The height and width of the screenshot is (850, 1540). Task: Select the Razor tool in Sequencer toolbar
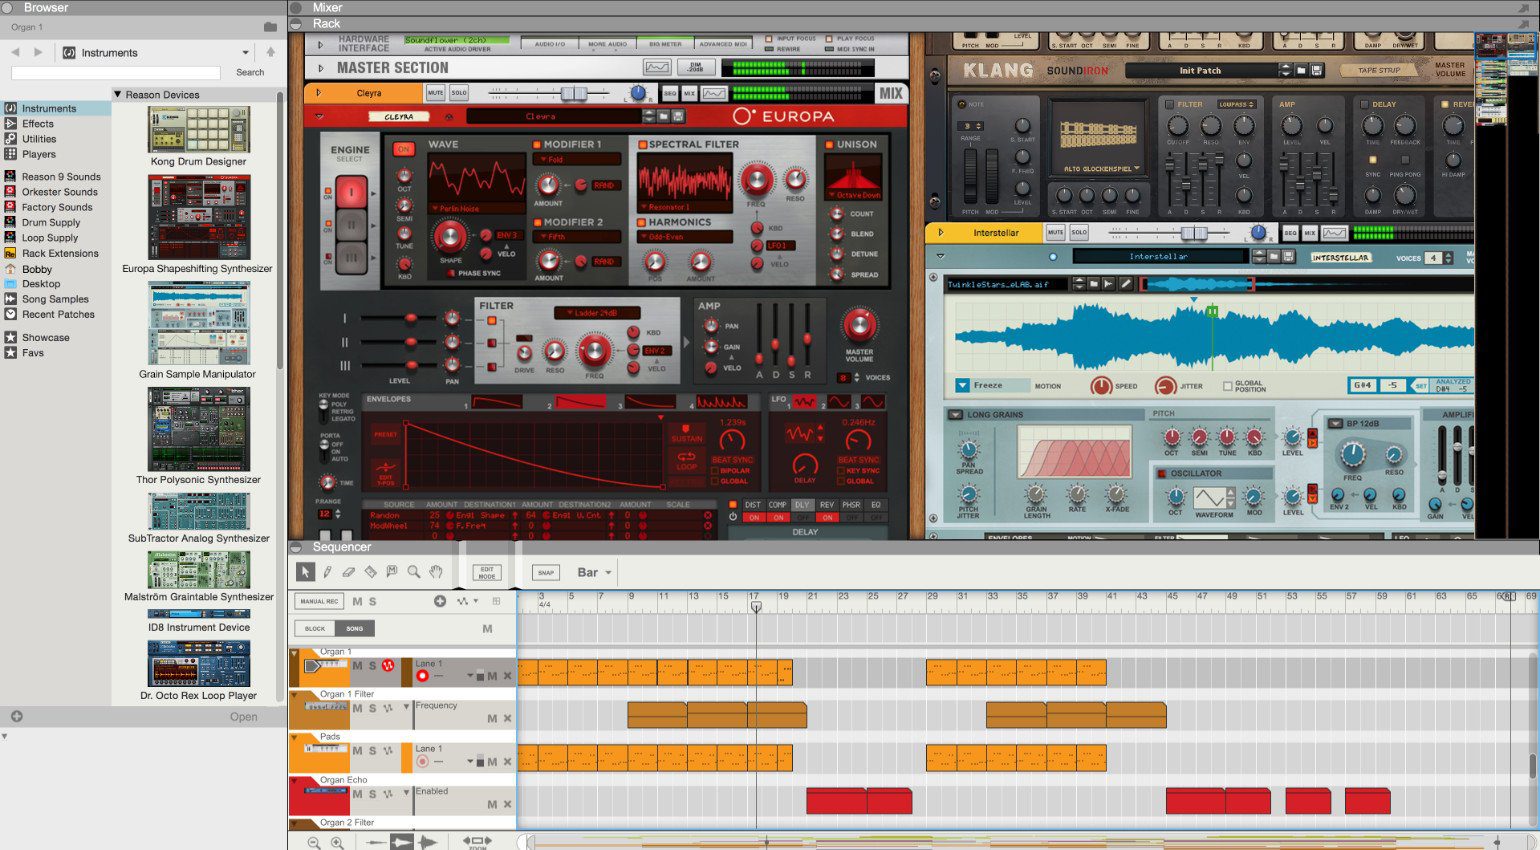tap(371, 572)
